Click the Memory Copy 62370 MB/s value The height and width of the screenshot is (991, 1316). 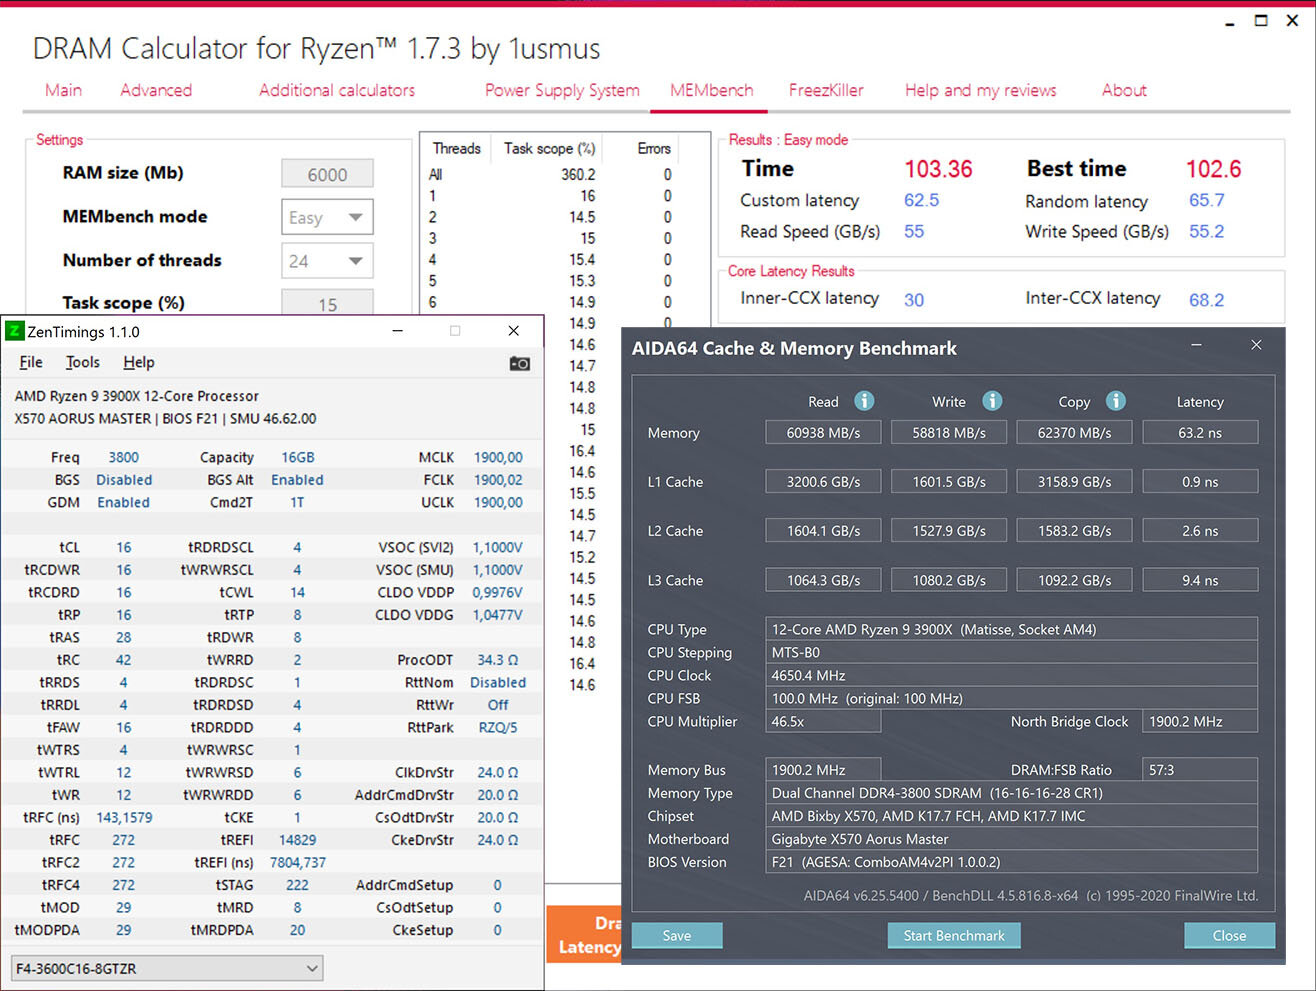[1075, 433]
